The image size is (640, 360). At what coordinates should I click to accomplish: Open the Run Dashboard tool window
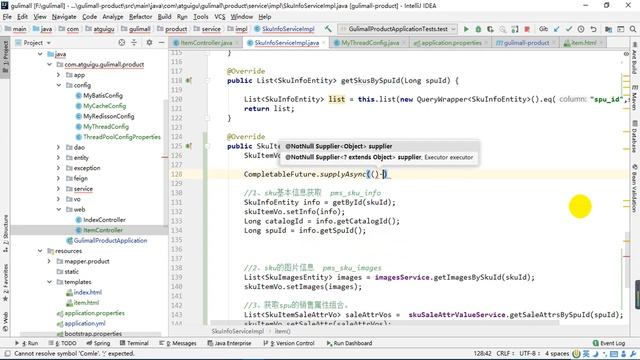[349, 343]
